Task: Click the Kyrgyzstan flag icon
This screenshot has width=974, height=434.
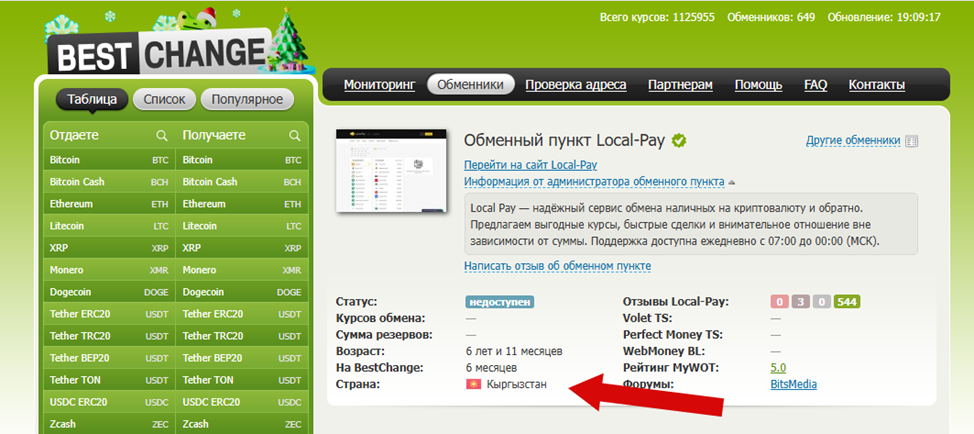Action: [x=473, y=384]
